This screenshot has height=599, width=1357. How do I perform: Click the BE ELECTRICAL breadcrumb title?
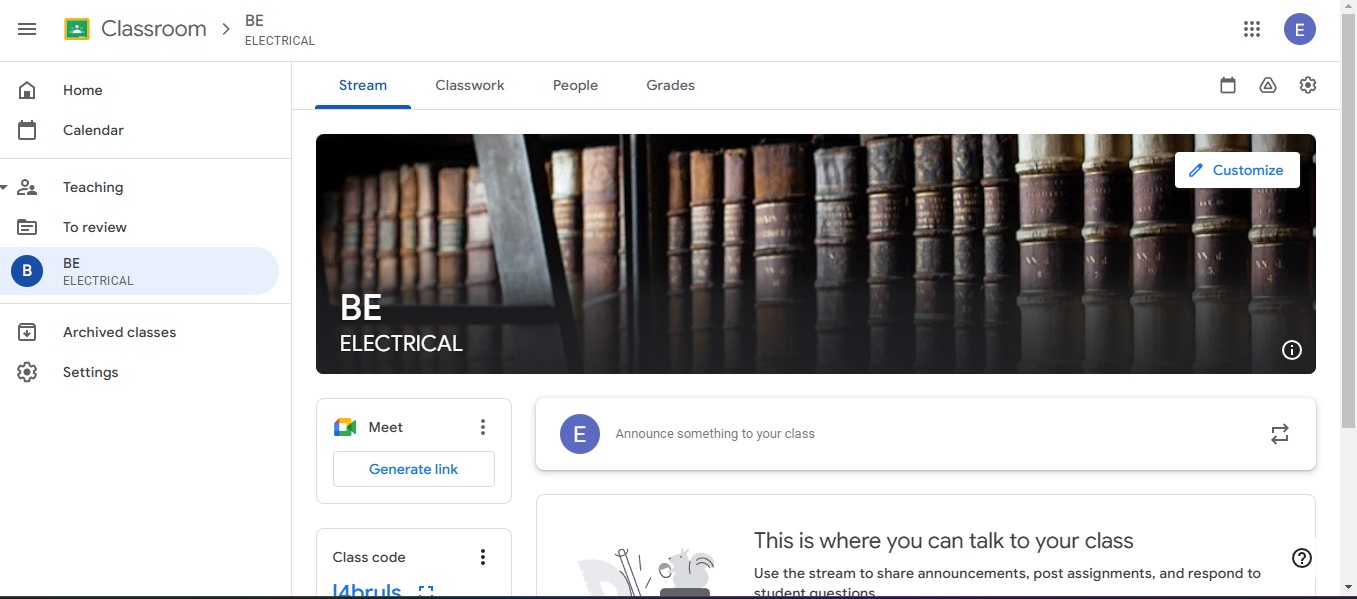point(280,30)
